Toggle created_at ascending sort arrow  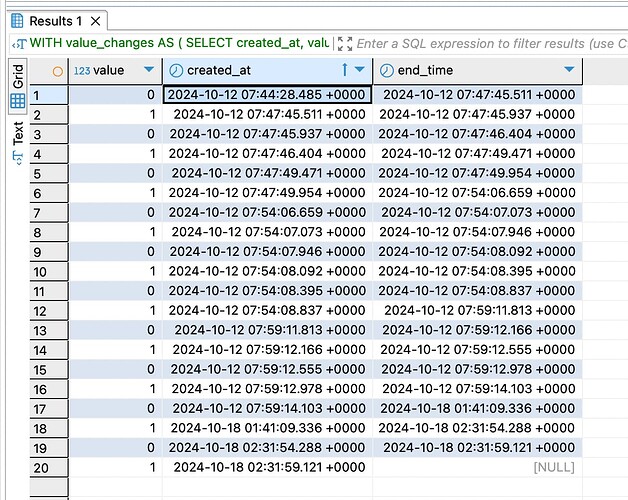tap(344, 70)
